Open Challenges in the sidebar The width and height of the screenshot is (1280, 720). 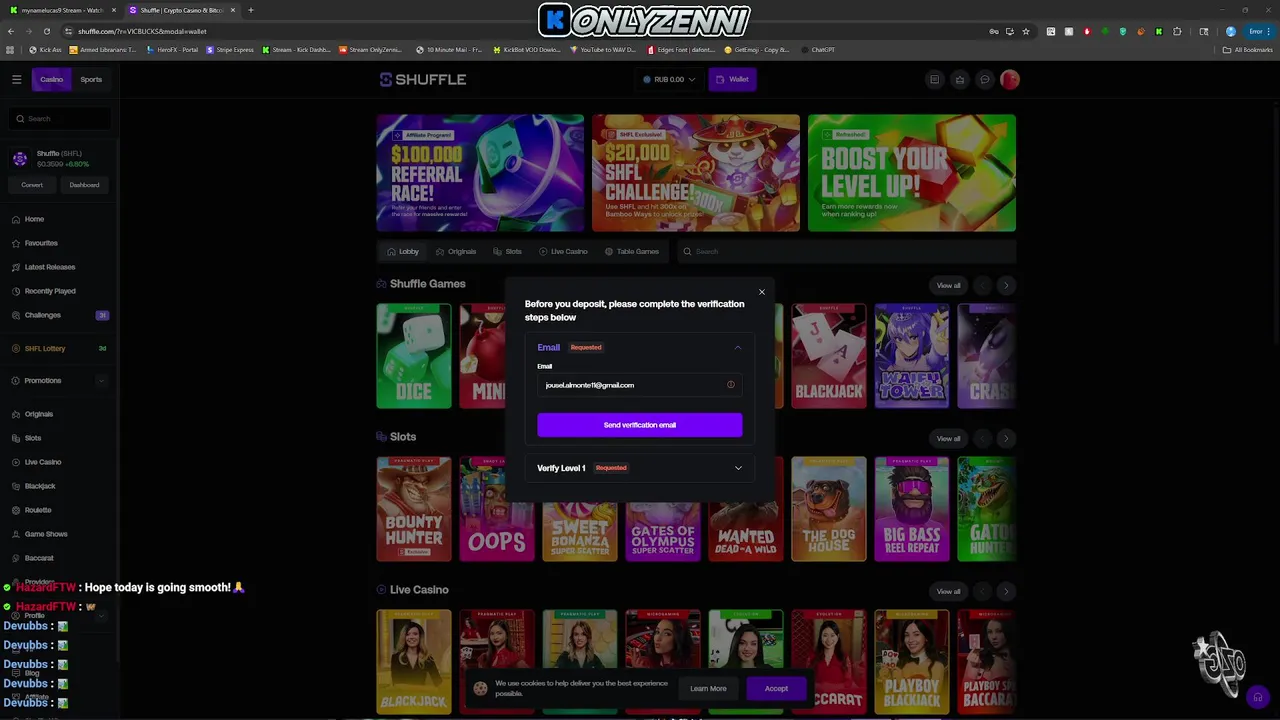click(43, 315)
